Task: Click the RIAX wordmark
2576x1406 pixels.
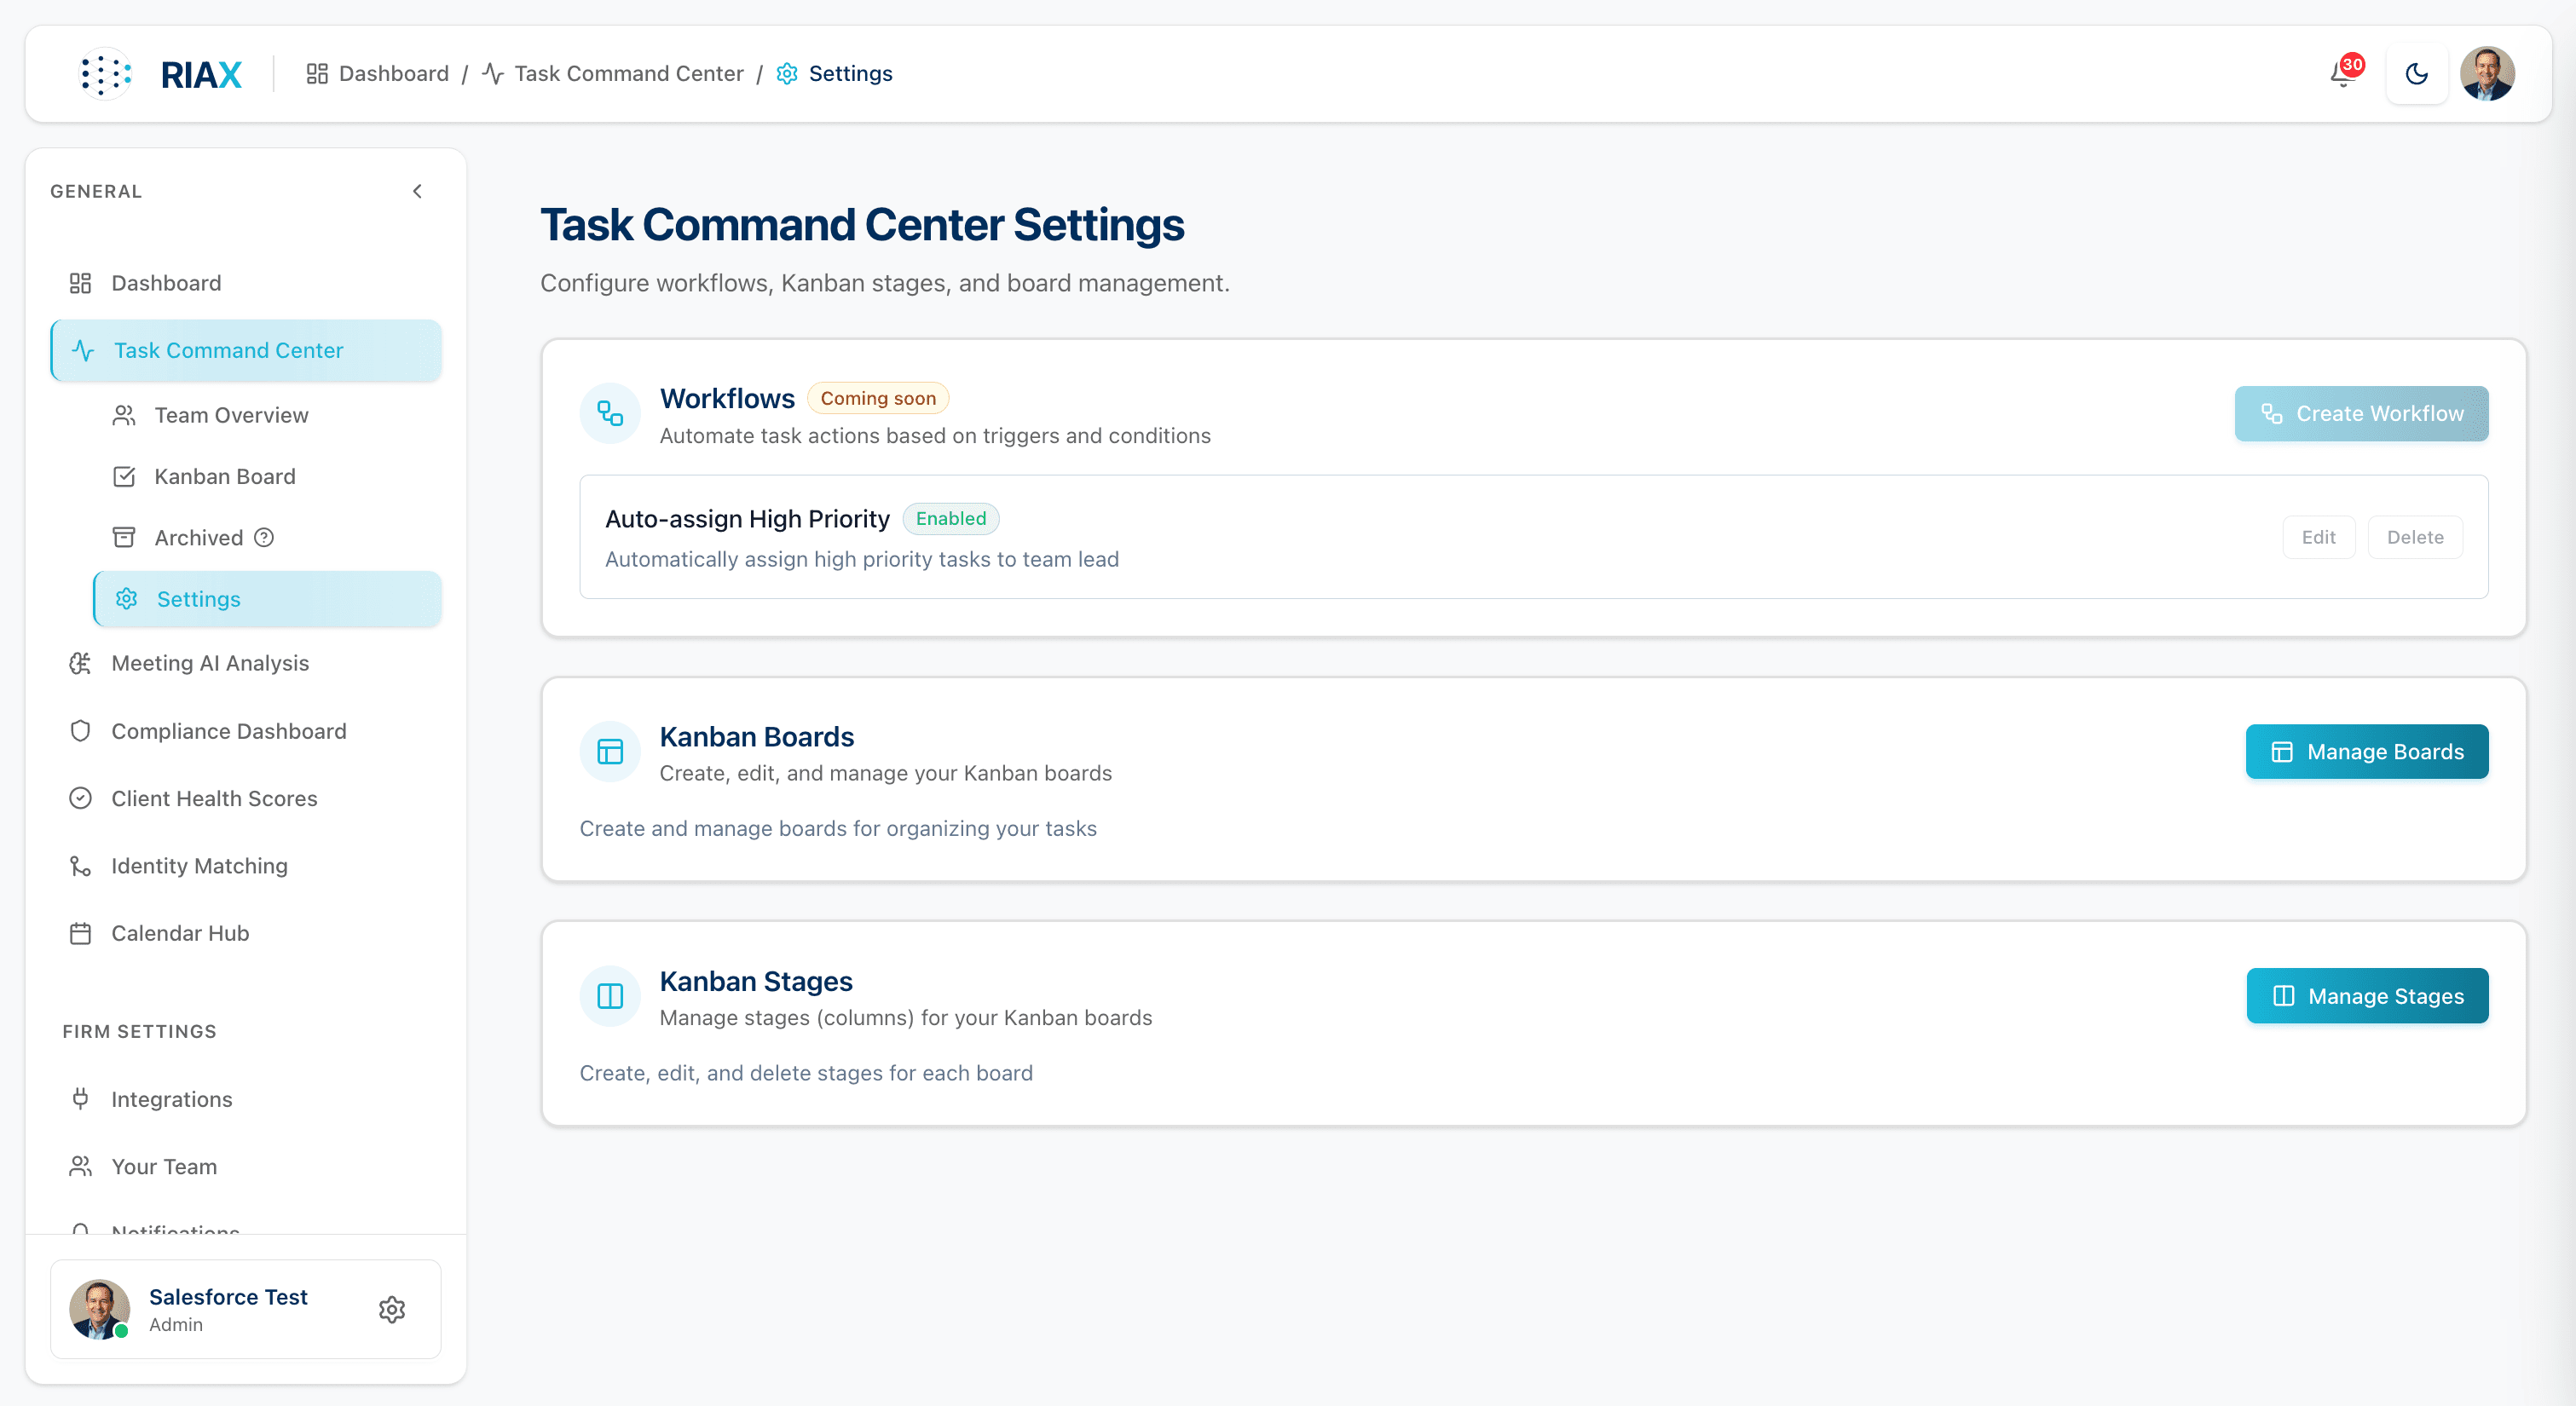Action: pos(201,75)
